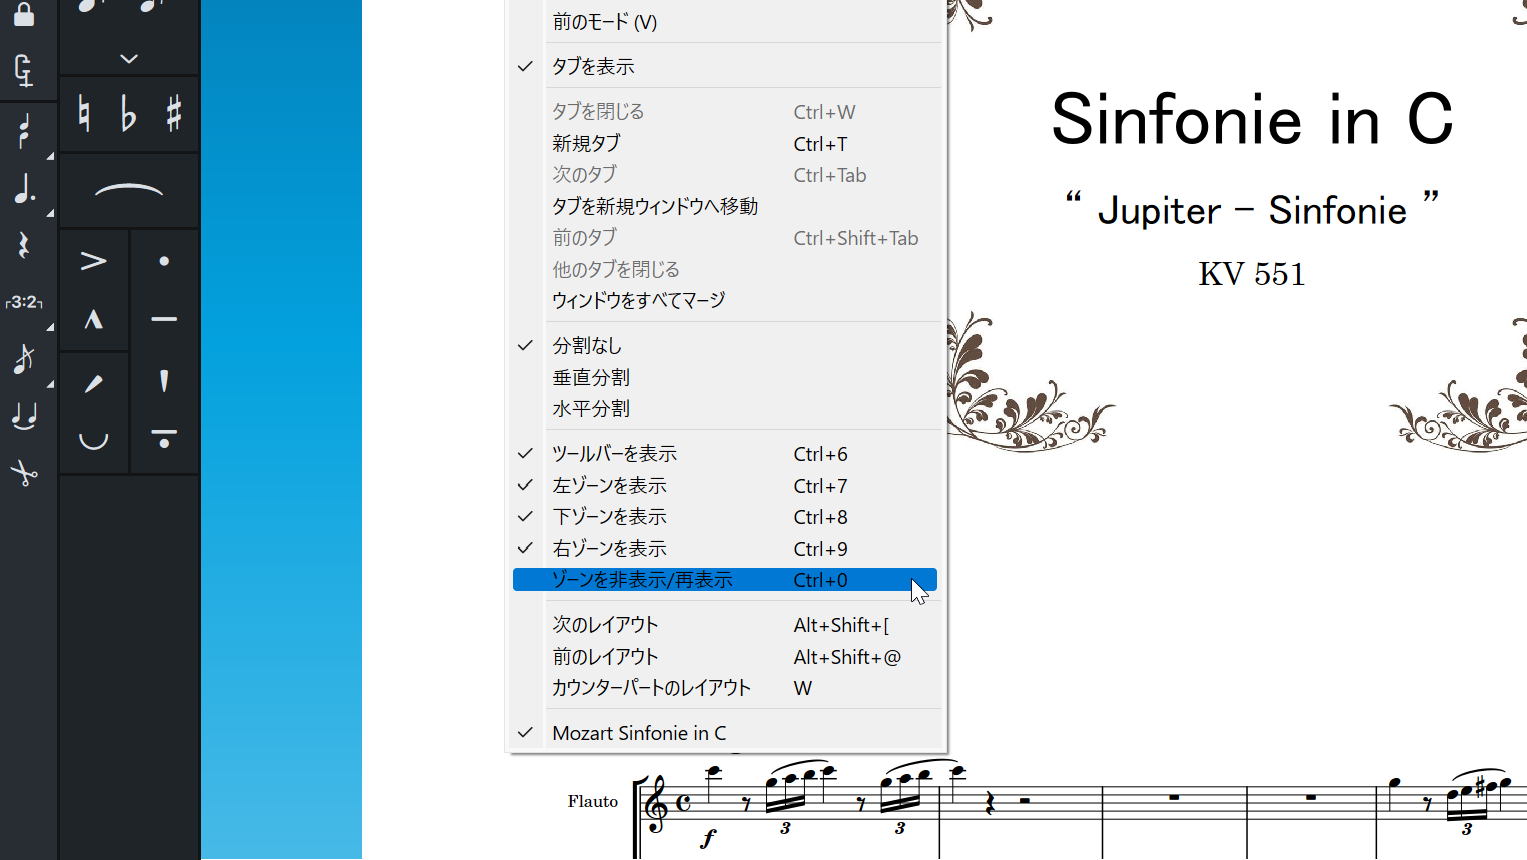Click the 前のタブ menu item
1527x860 pixels.
727,238
